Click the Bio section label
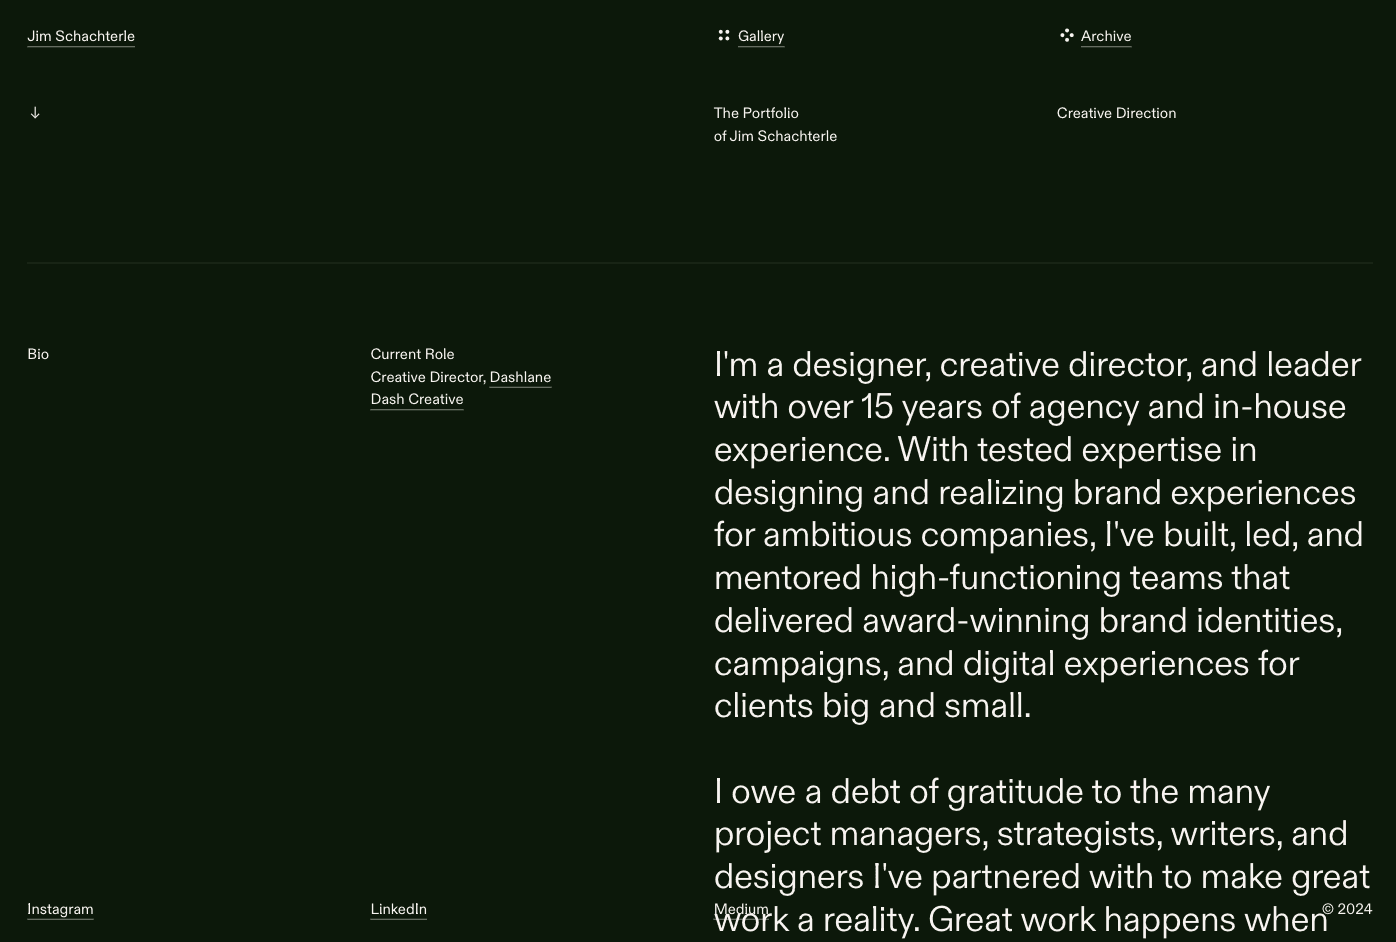The height and width of the screenshot is (942, 1396). [38, 354]
